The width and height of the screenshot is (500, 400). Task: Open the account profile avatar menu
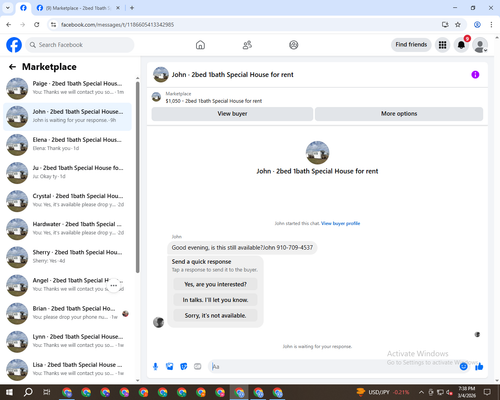point(480,45)
